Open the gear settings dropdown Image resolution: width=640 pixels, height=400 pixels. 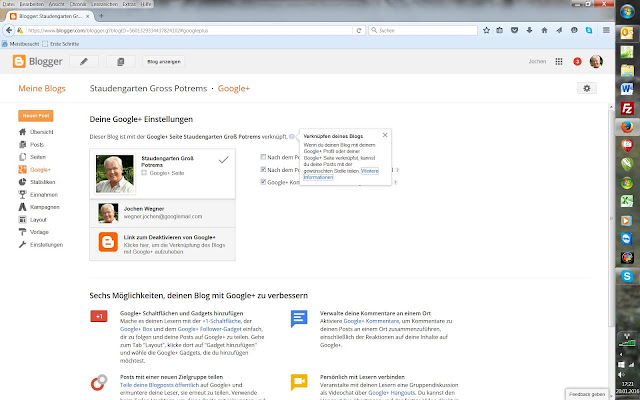click(587, 88)
